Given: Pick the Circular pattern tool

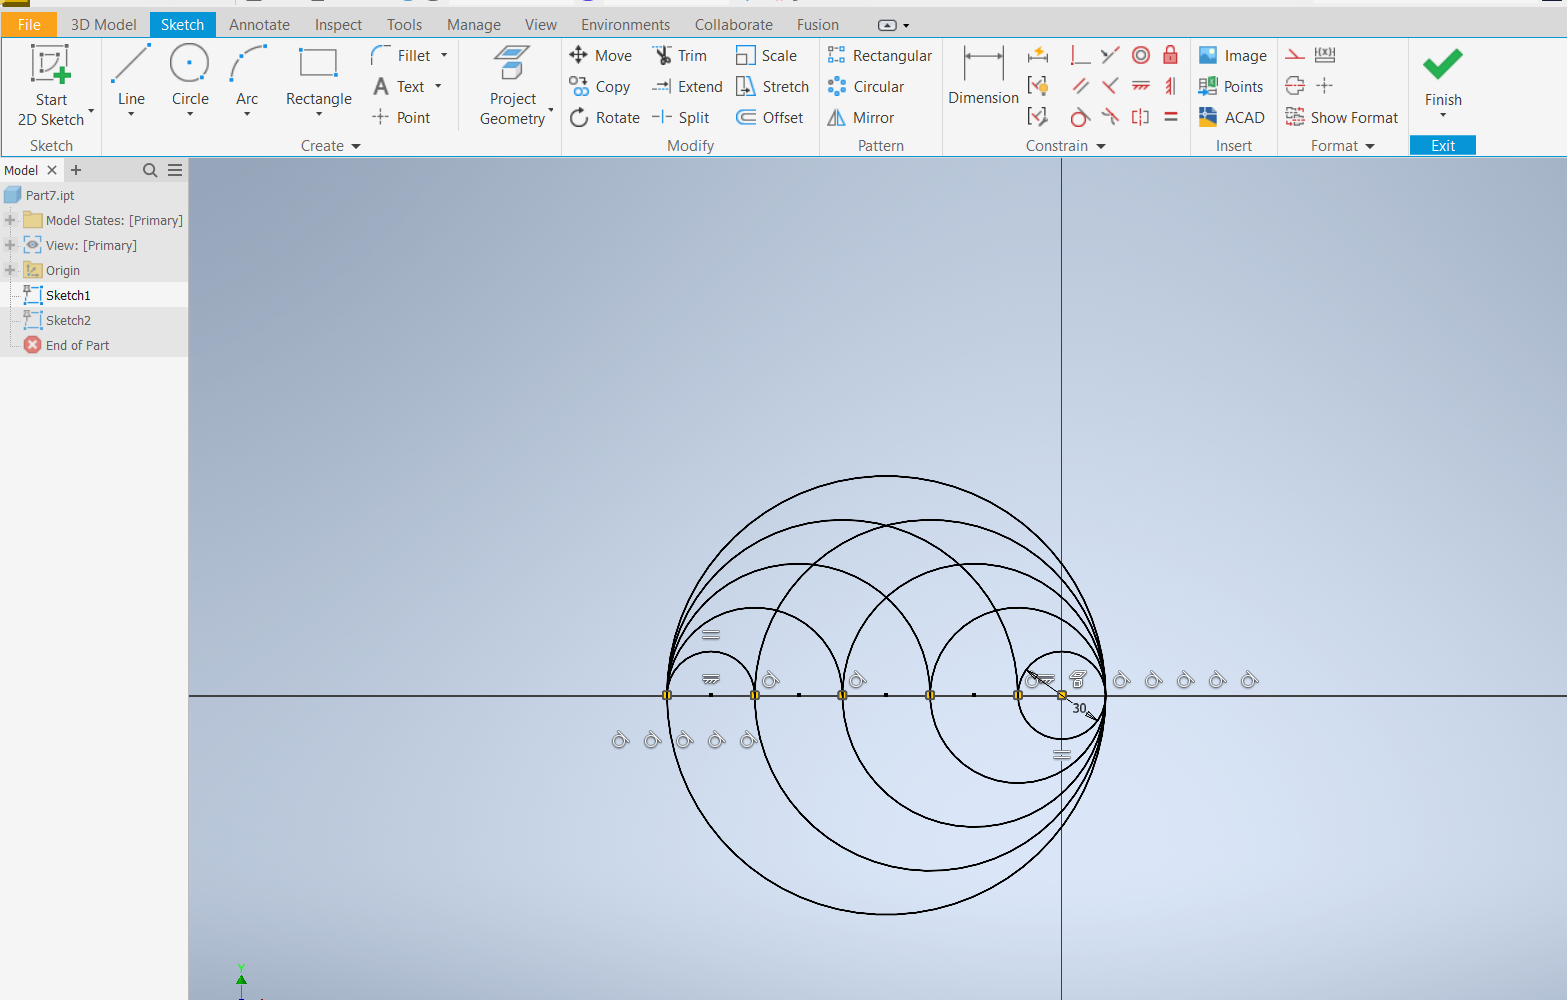Looking at the screenshot, I should pyautogui.click(x=866, y=87).
